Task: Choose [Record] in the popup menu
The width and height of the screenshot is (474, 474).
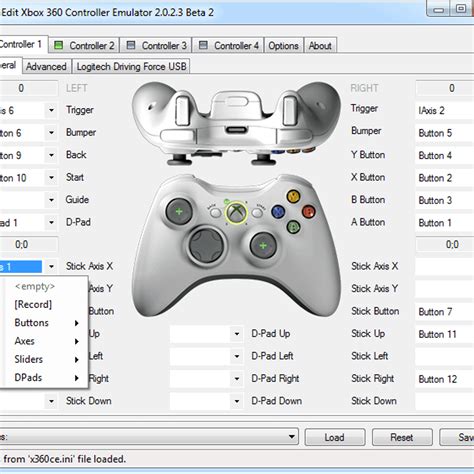Action: point(33,304)
